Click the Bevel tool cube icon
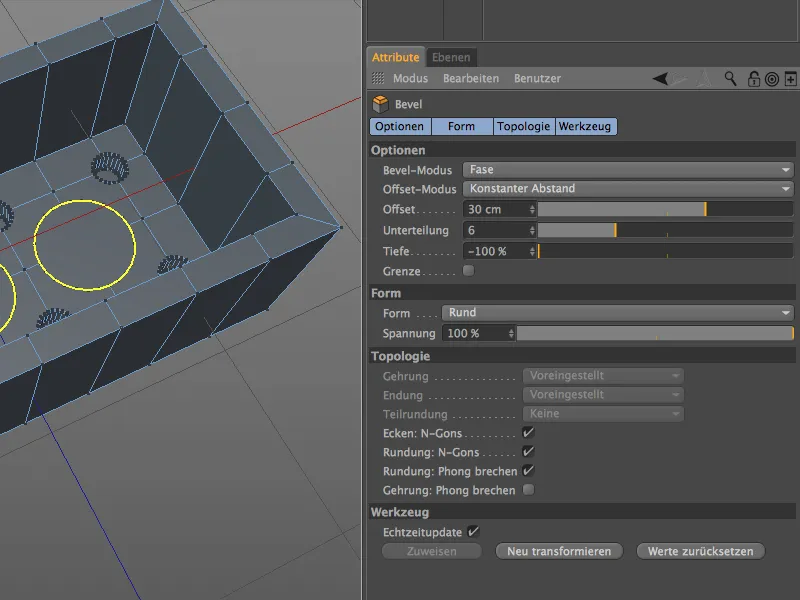 pyautogui.click(x=380, y=104)
